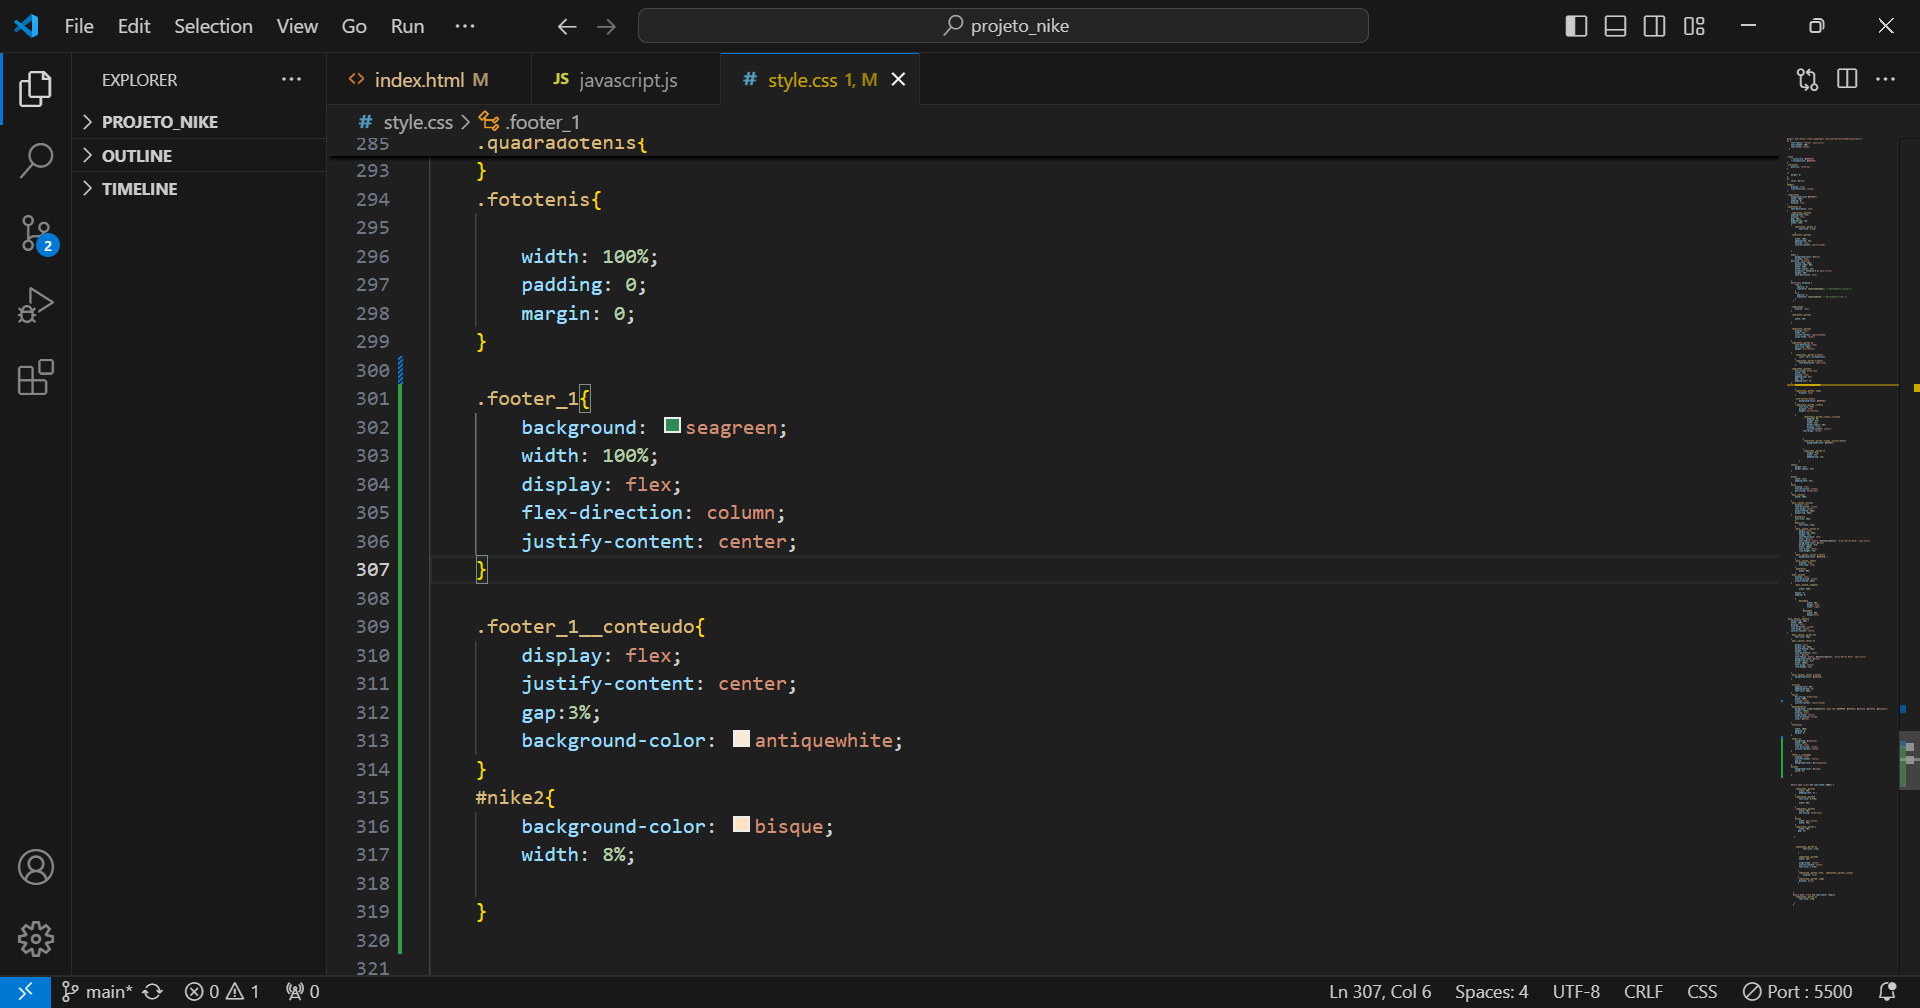Open the Go menu

point(354,26)
